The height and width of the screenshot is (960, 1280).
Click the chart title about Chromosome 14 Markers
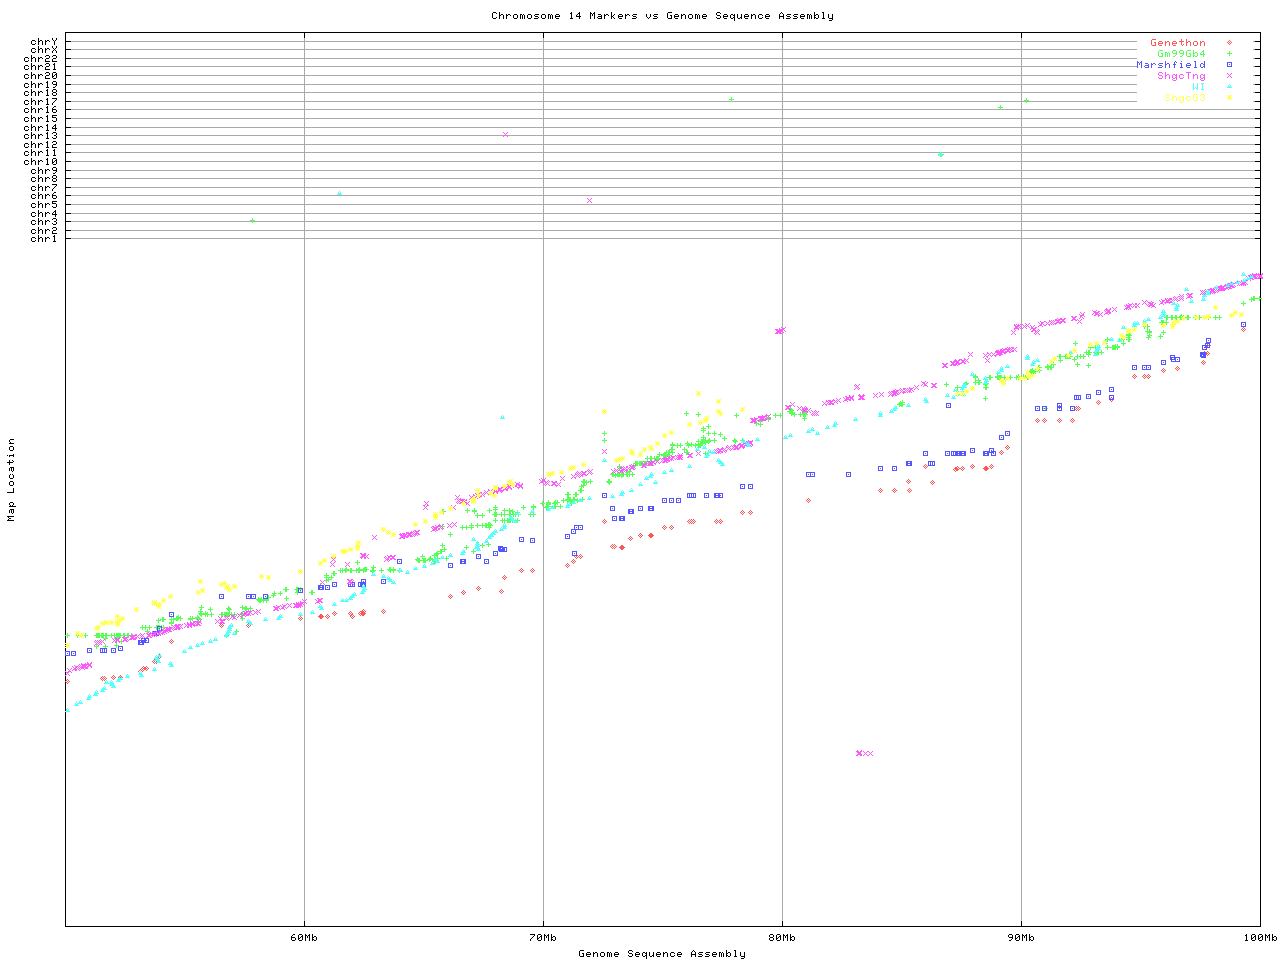[x=662, y=16]
